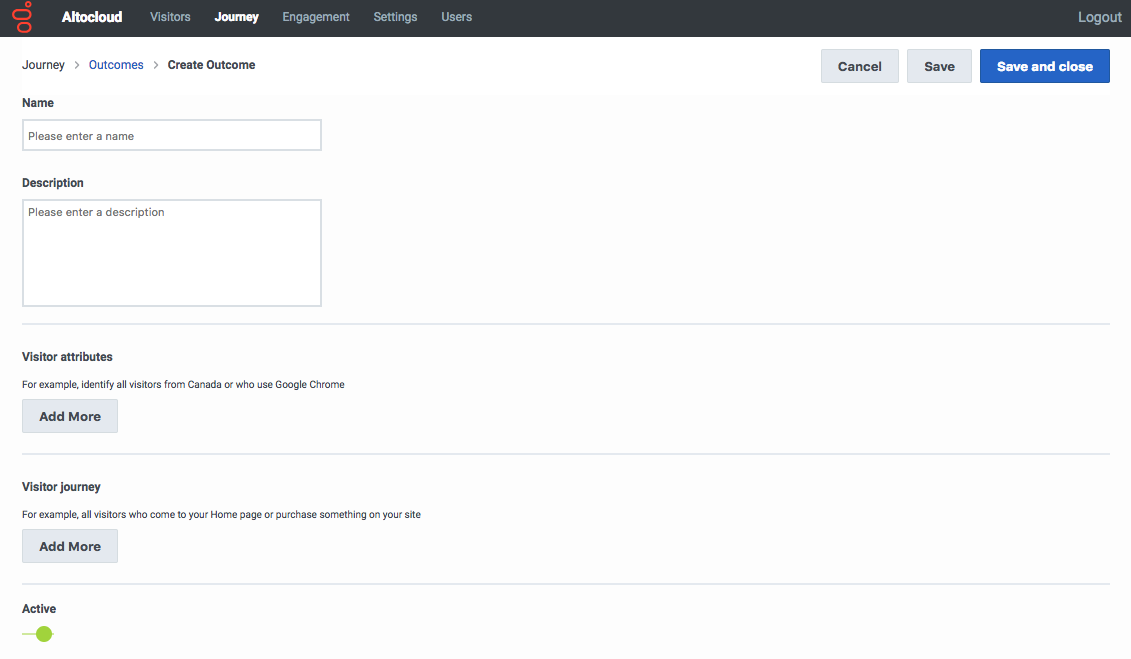1131x659 pixels.
Task: Open the Settings menu
Action: [395, 17]
